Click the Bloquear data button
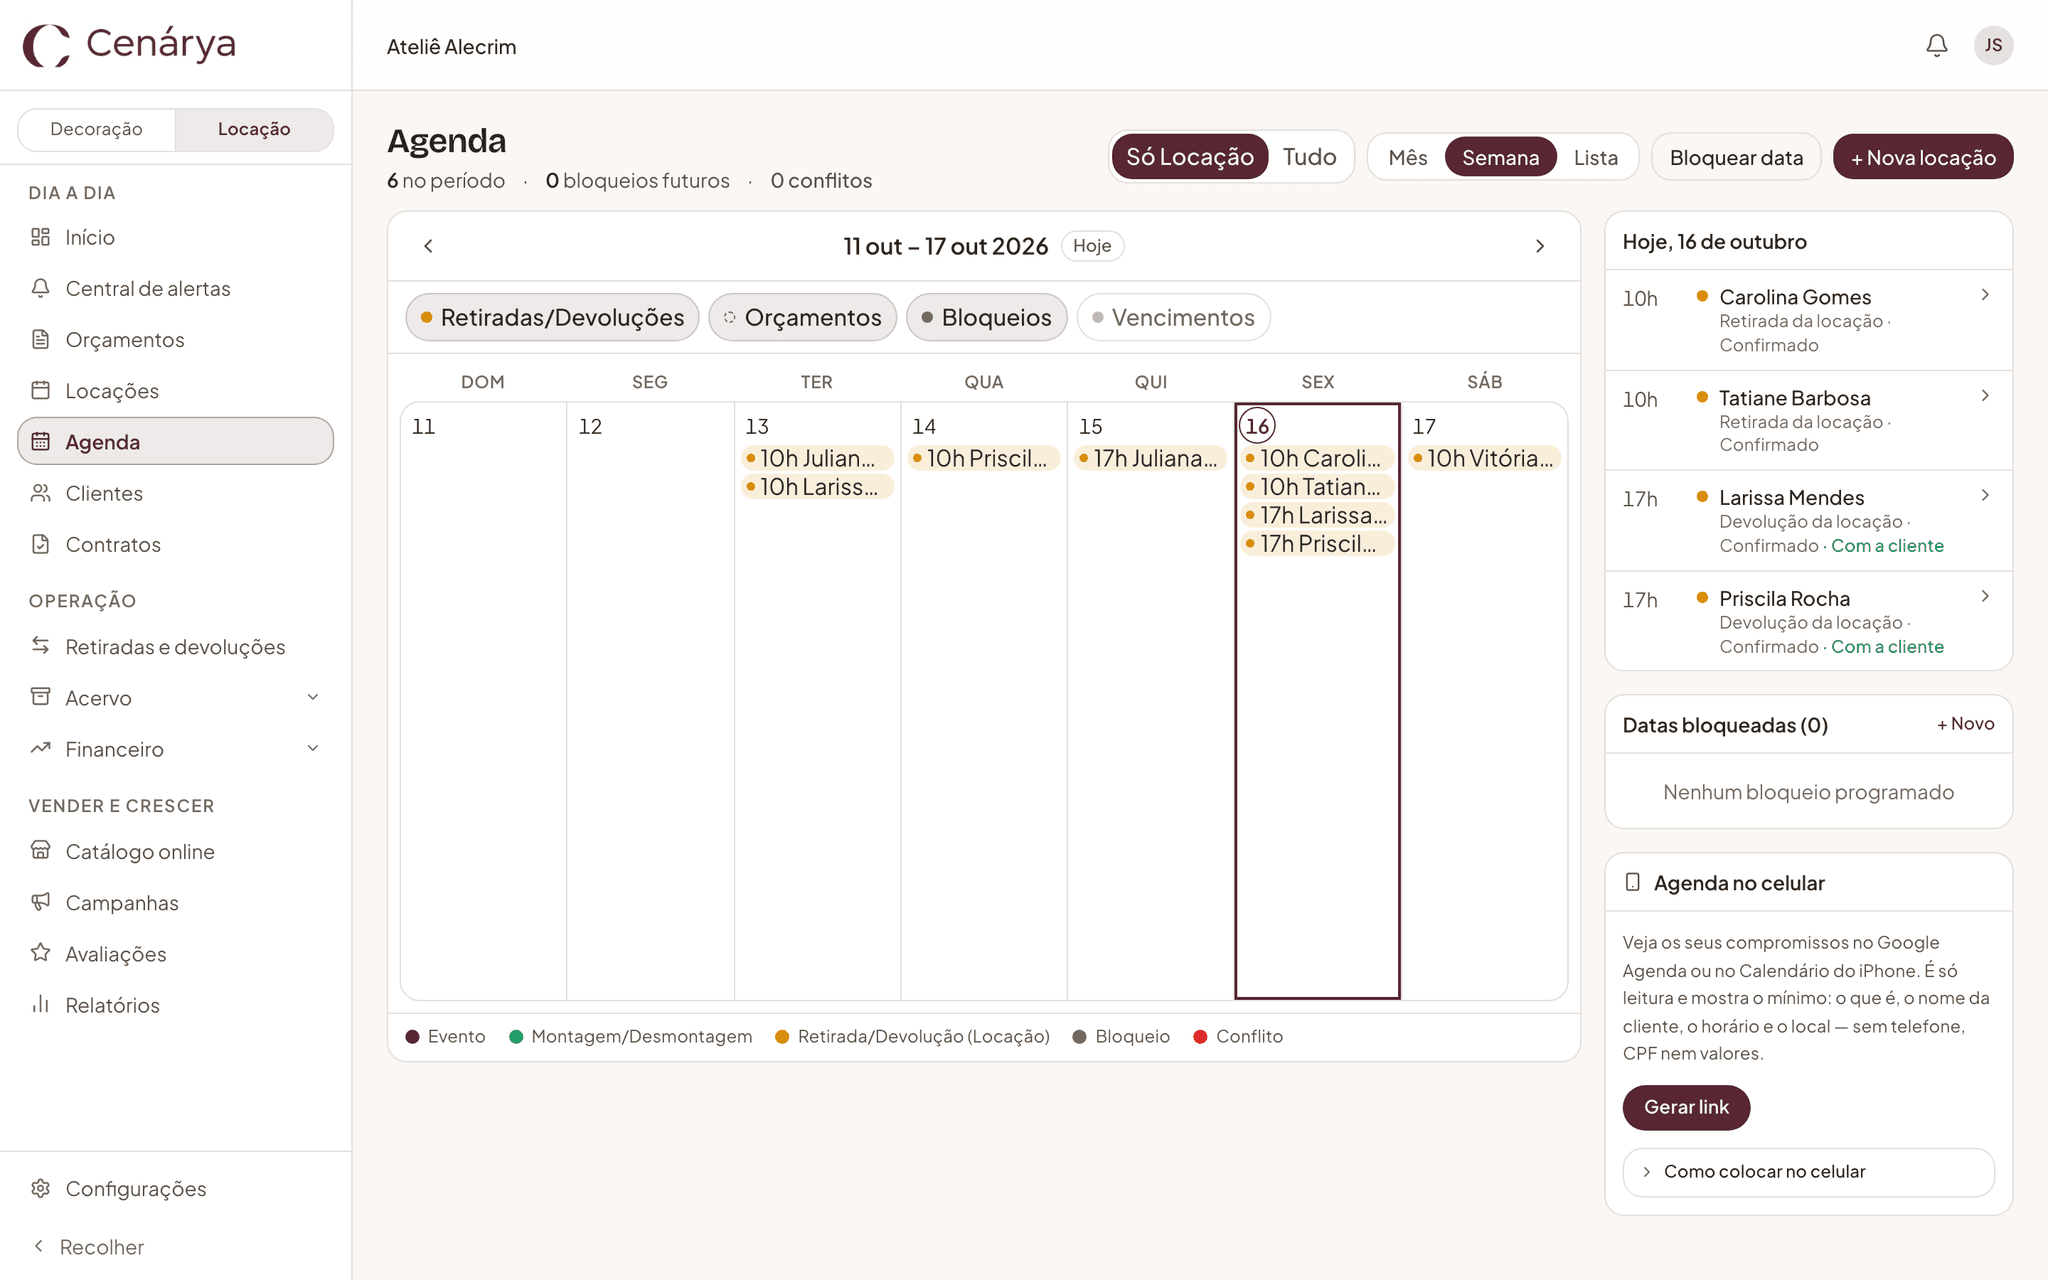The width and height of the screenshot is (2048, 1280). click(1736, 157)
